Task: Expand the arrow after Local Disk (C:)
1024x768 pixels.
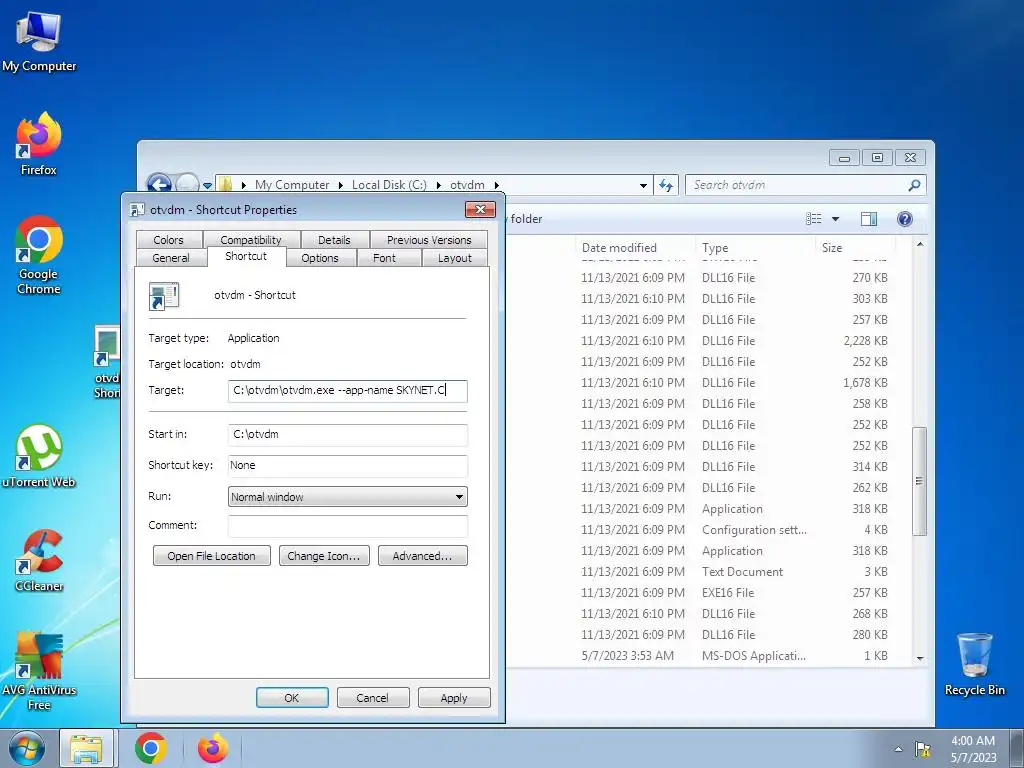Action: point(438,185)
